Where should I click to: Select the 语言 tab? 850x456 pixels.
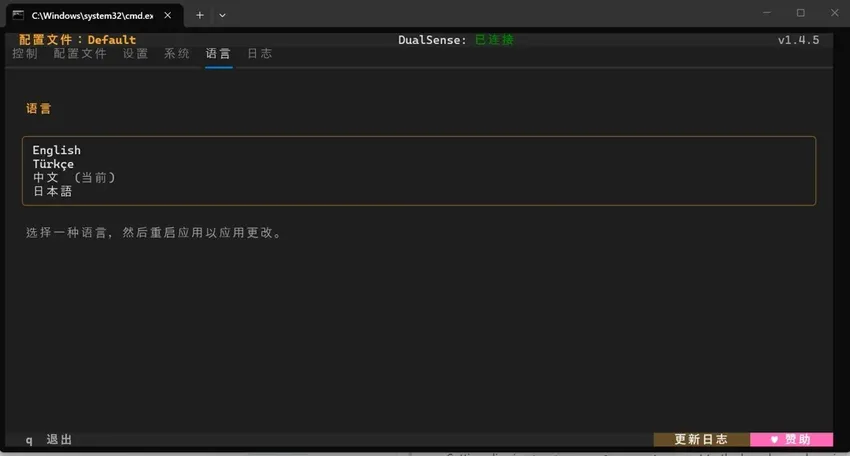point(218,54)
